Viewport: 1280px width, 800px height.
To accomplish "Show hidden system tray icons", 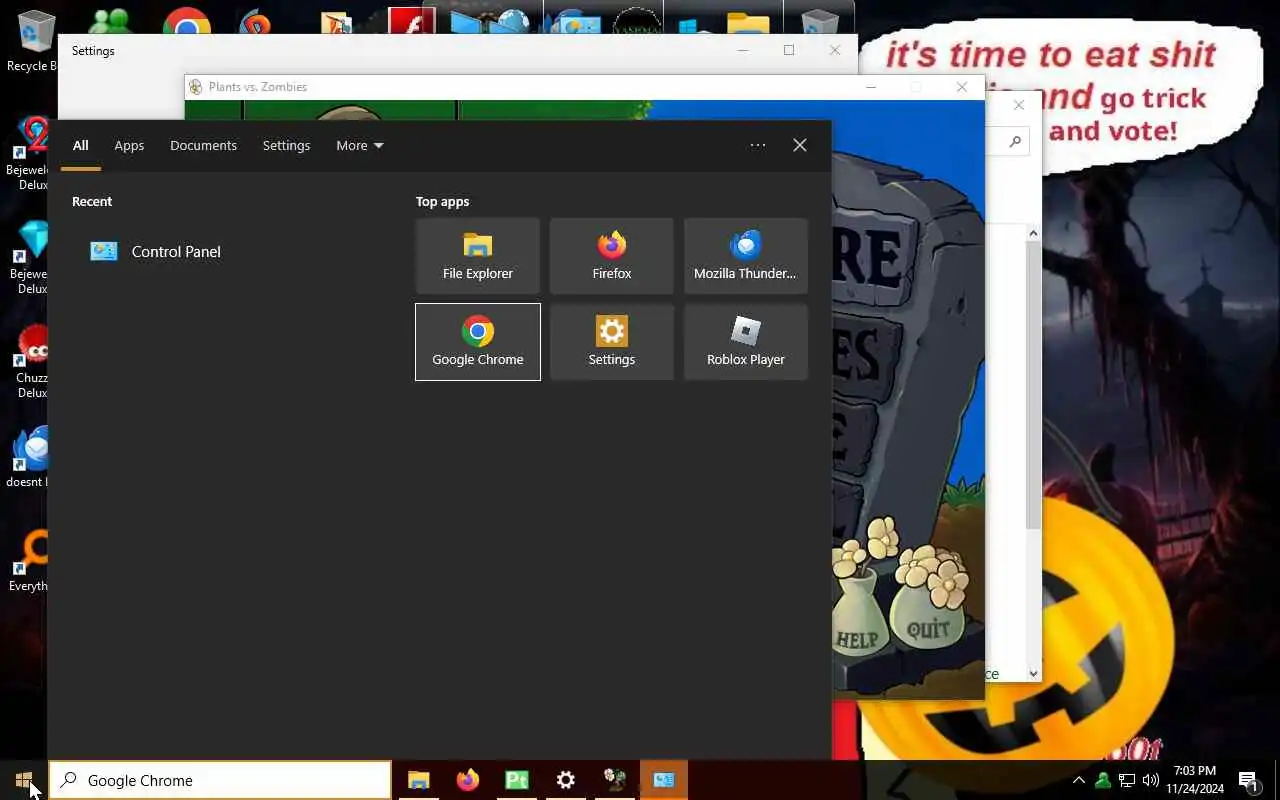I will [1079, 780].
